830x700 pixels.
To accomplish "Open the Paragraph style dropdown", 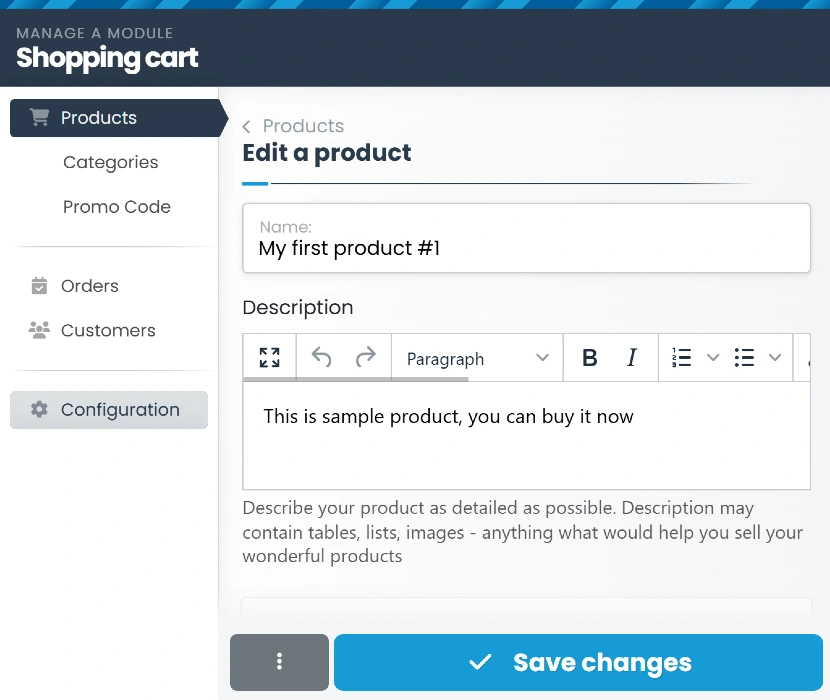I will 477,358.
